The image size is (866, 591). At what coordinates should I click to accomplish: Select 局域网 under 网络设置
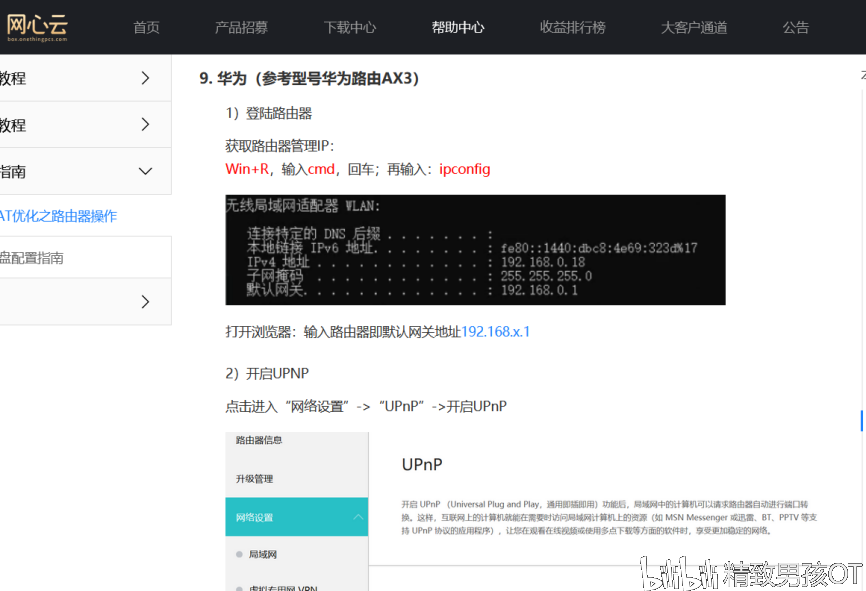click(x=263, y=554)
